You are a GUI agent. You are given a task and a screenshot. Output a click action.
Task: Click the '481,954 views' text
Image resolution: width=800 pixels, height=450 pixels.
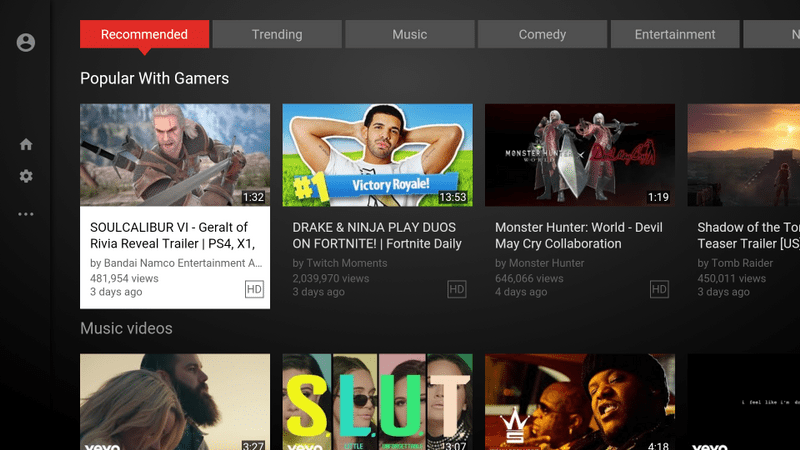tap(124, 279)
